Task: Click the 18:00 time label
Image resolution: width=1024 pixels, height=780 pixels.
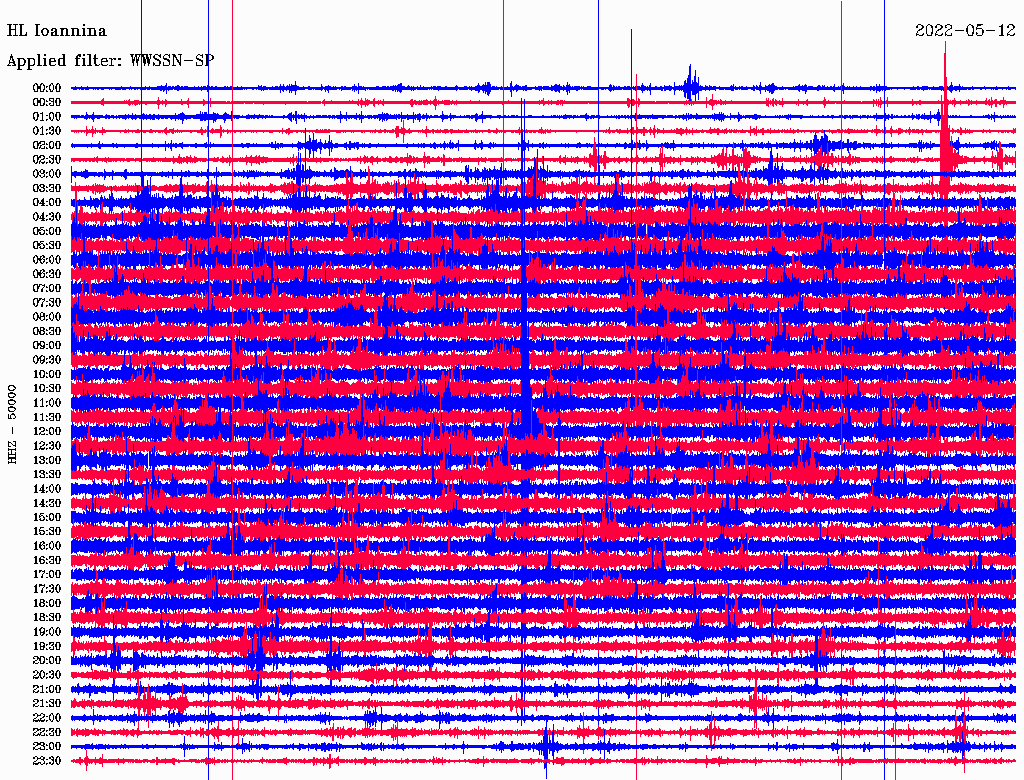Action: pos(47,604)
